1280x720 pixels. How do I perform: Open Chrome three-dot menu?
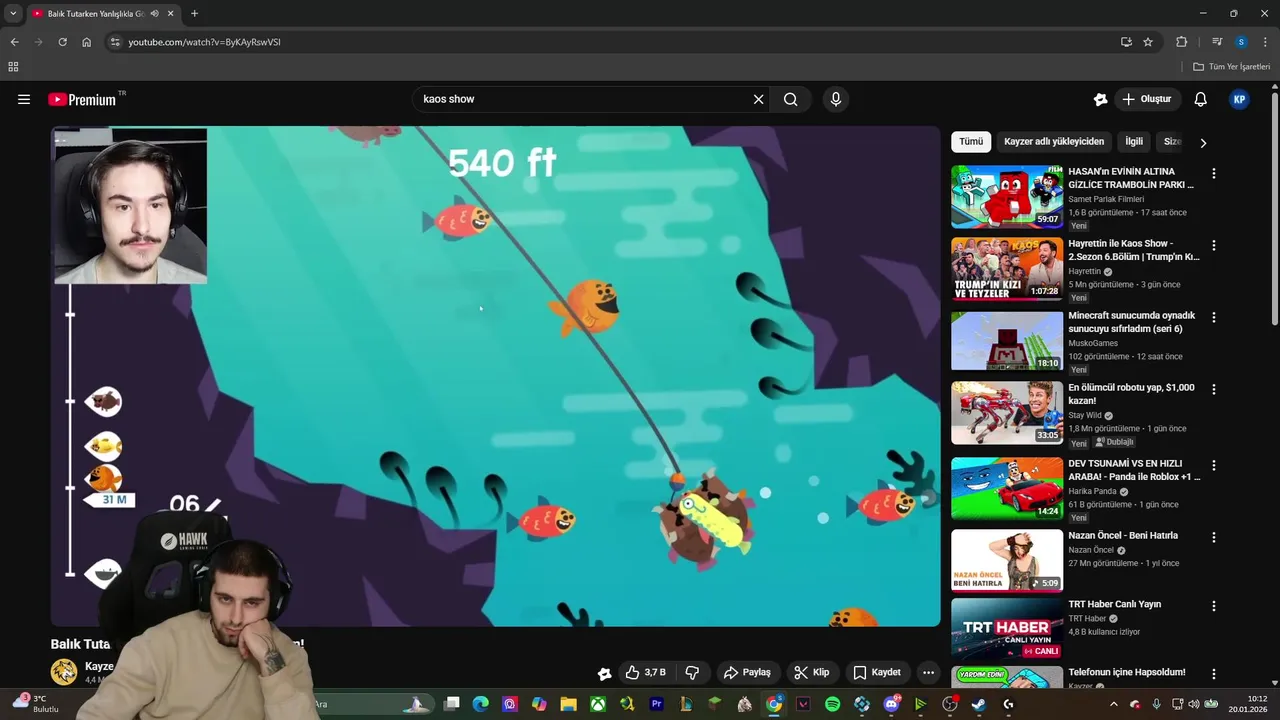[x=1265, y=42]
